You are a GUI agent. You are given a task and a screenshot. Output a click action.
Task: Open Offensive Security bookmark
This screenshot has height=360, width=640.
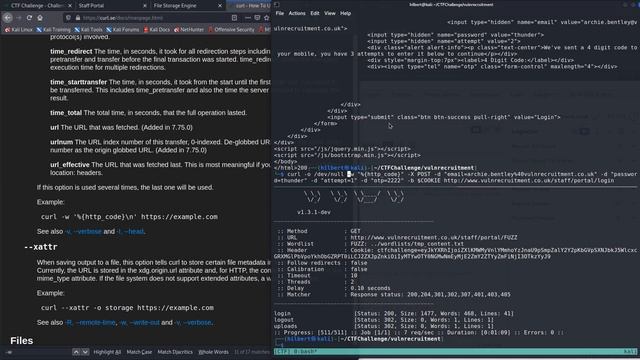(x=231, y=29)
